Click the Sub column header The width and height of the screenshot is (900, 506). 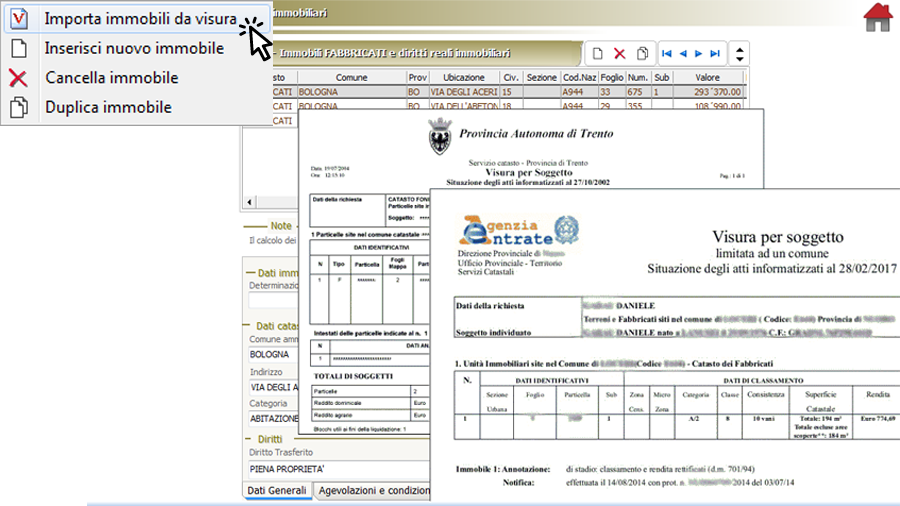pos(662,77)
